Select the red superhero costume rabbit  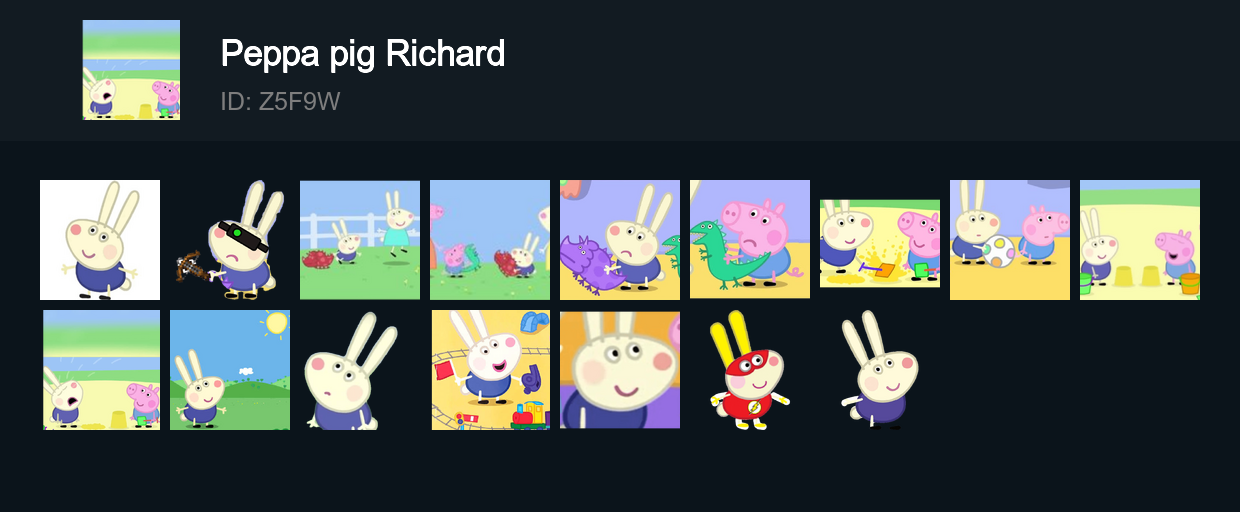750,370
